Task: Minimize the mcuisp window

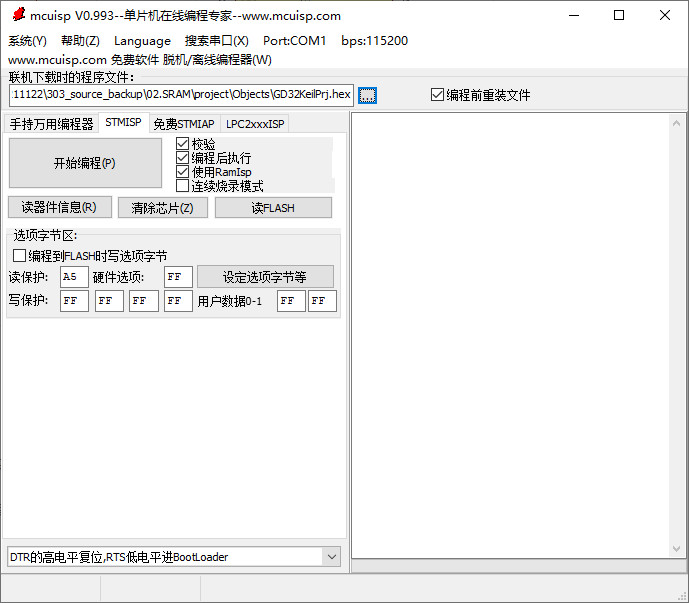Action: click(574, 15)
